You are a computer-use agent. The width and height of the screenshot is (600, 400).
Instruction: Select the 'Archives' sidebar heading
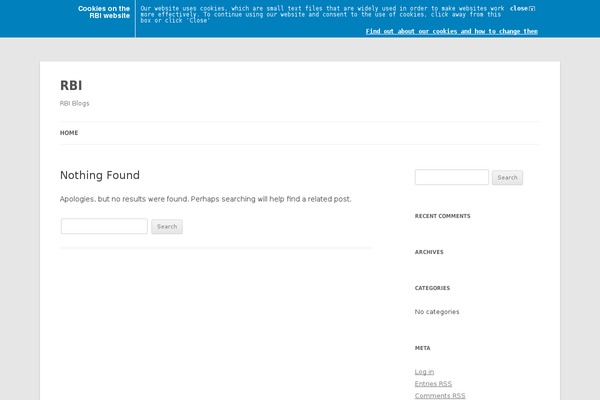click(429, 252)
